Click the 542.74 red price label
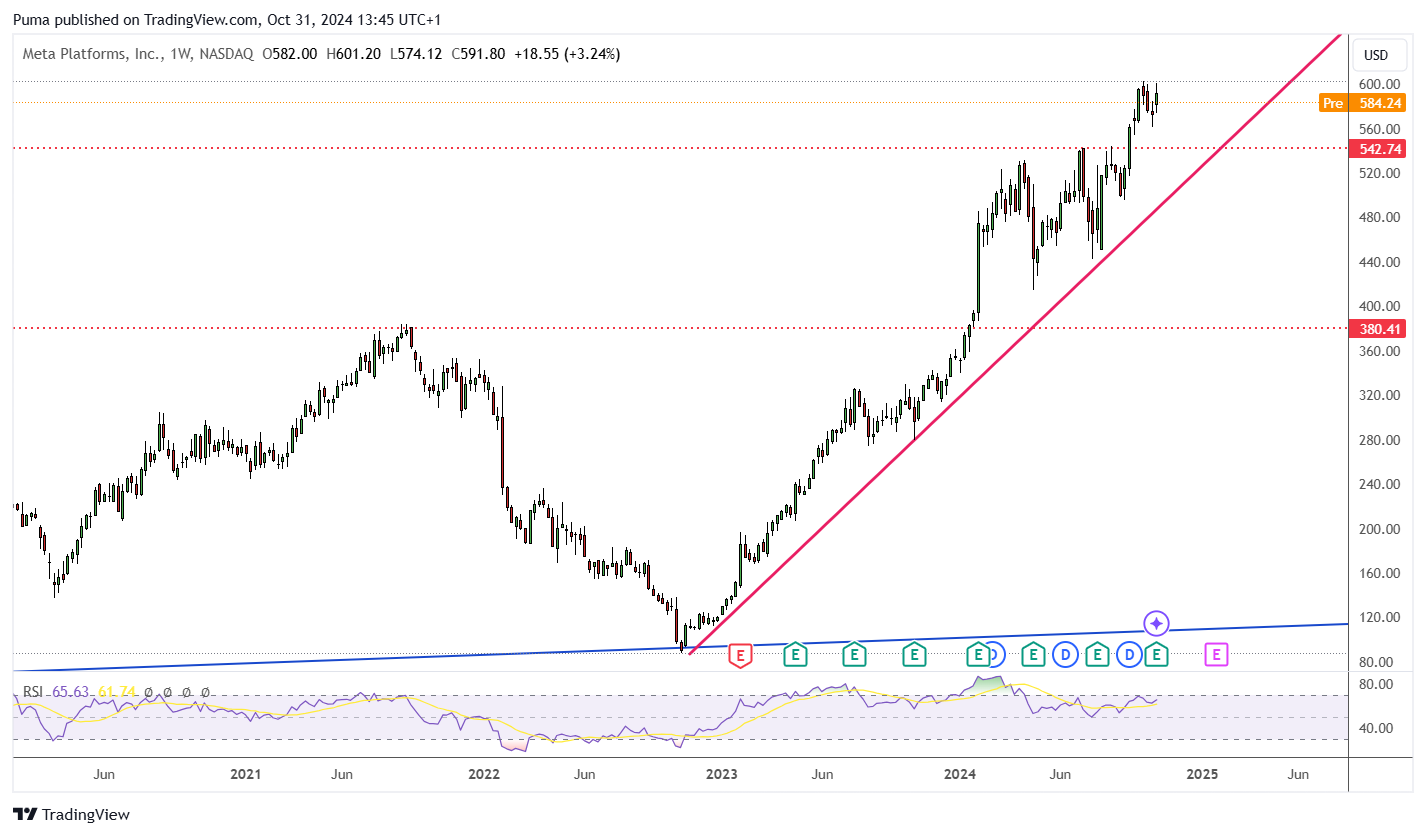 [x=1380, y=149]
